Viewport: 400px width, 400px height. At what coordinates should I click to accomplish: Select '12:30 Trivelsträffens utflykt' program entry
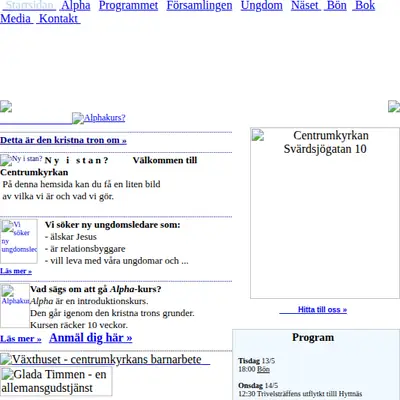300,394
